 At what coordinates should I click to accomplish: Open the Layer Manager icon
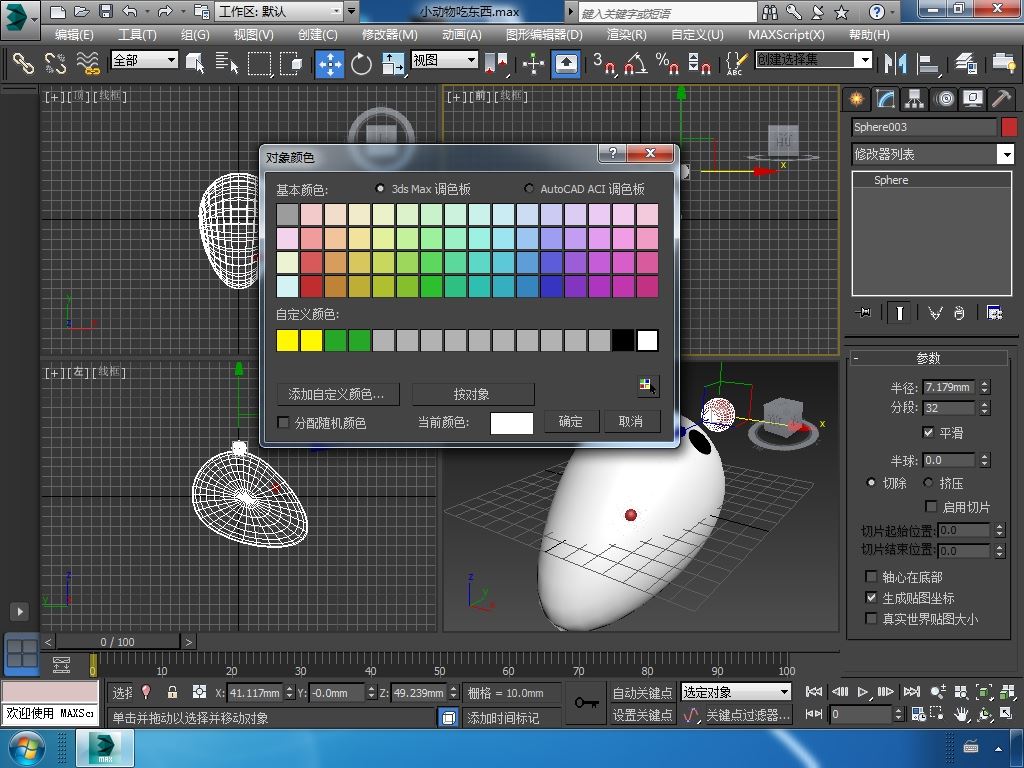pyautogui.click(x=966, y=63)
